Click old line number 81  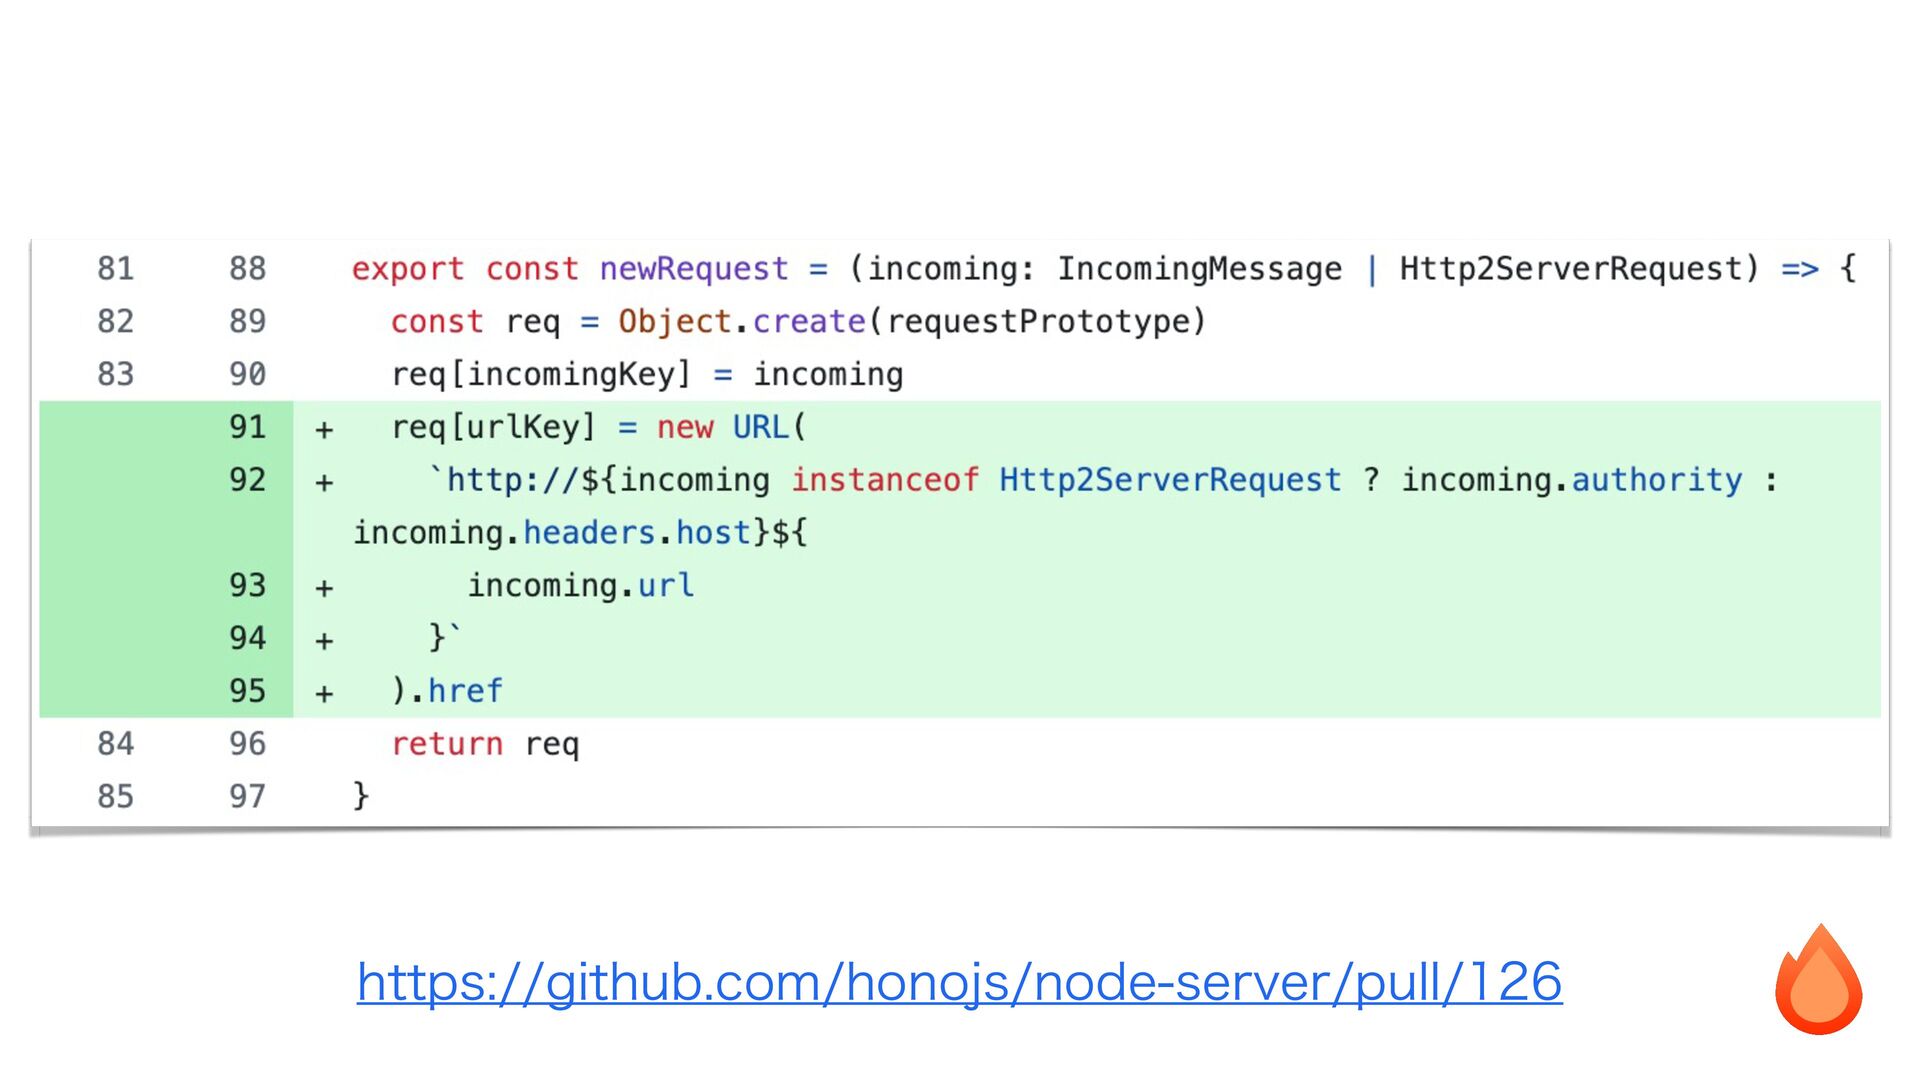pos(115,268)
